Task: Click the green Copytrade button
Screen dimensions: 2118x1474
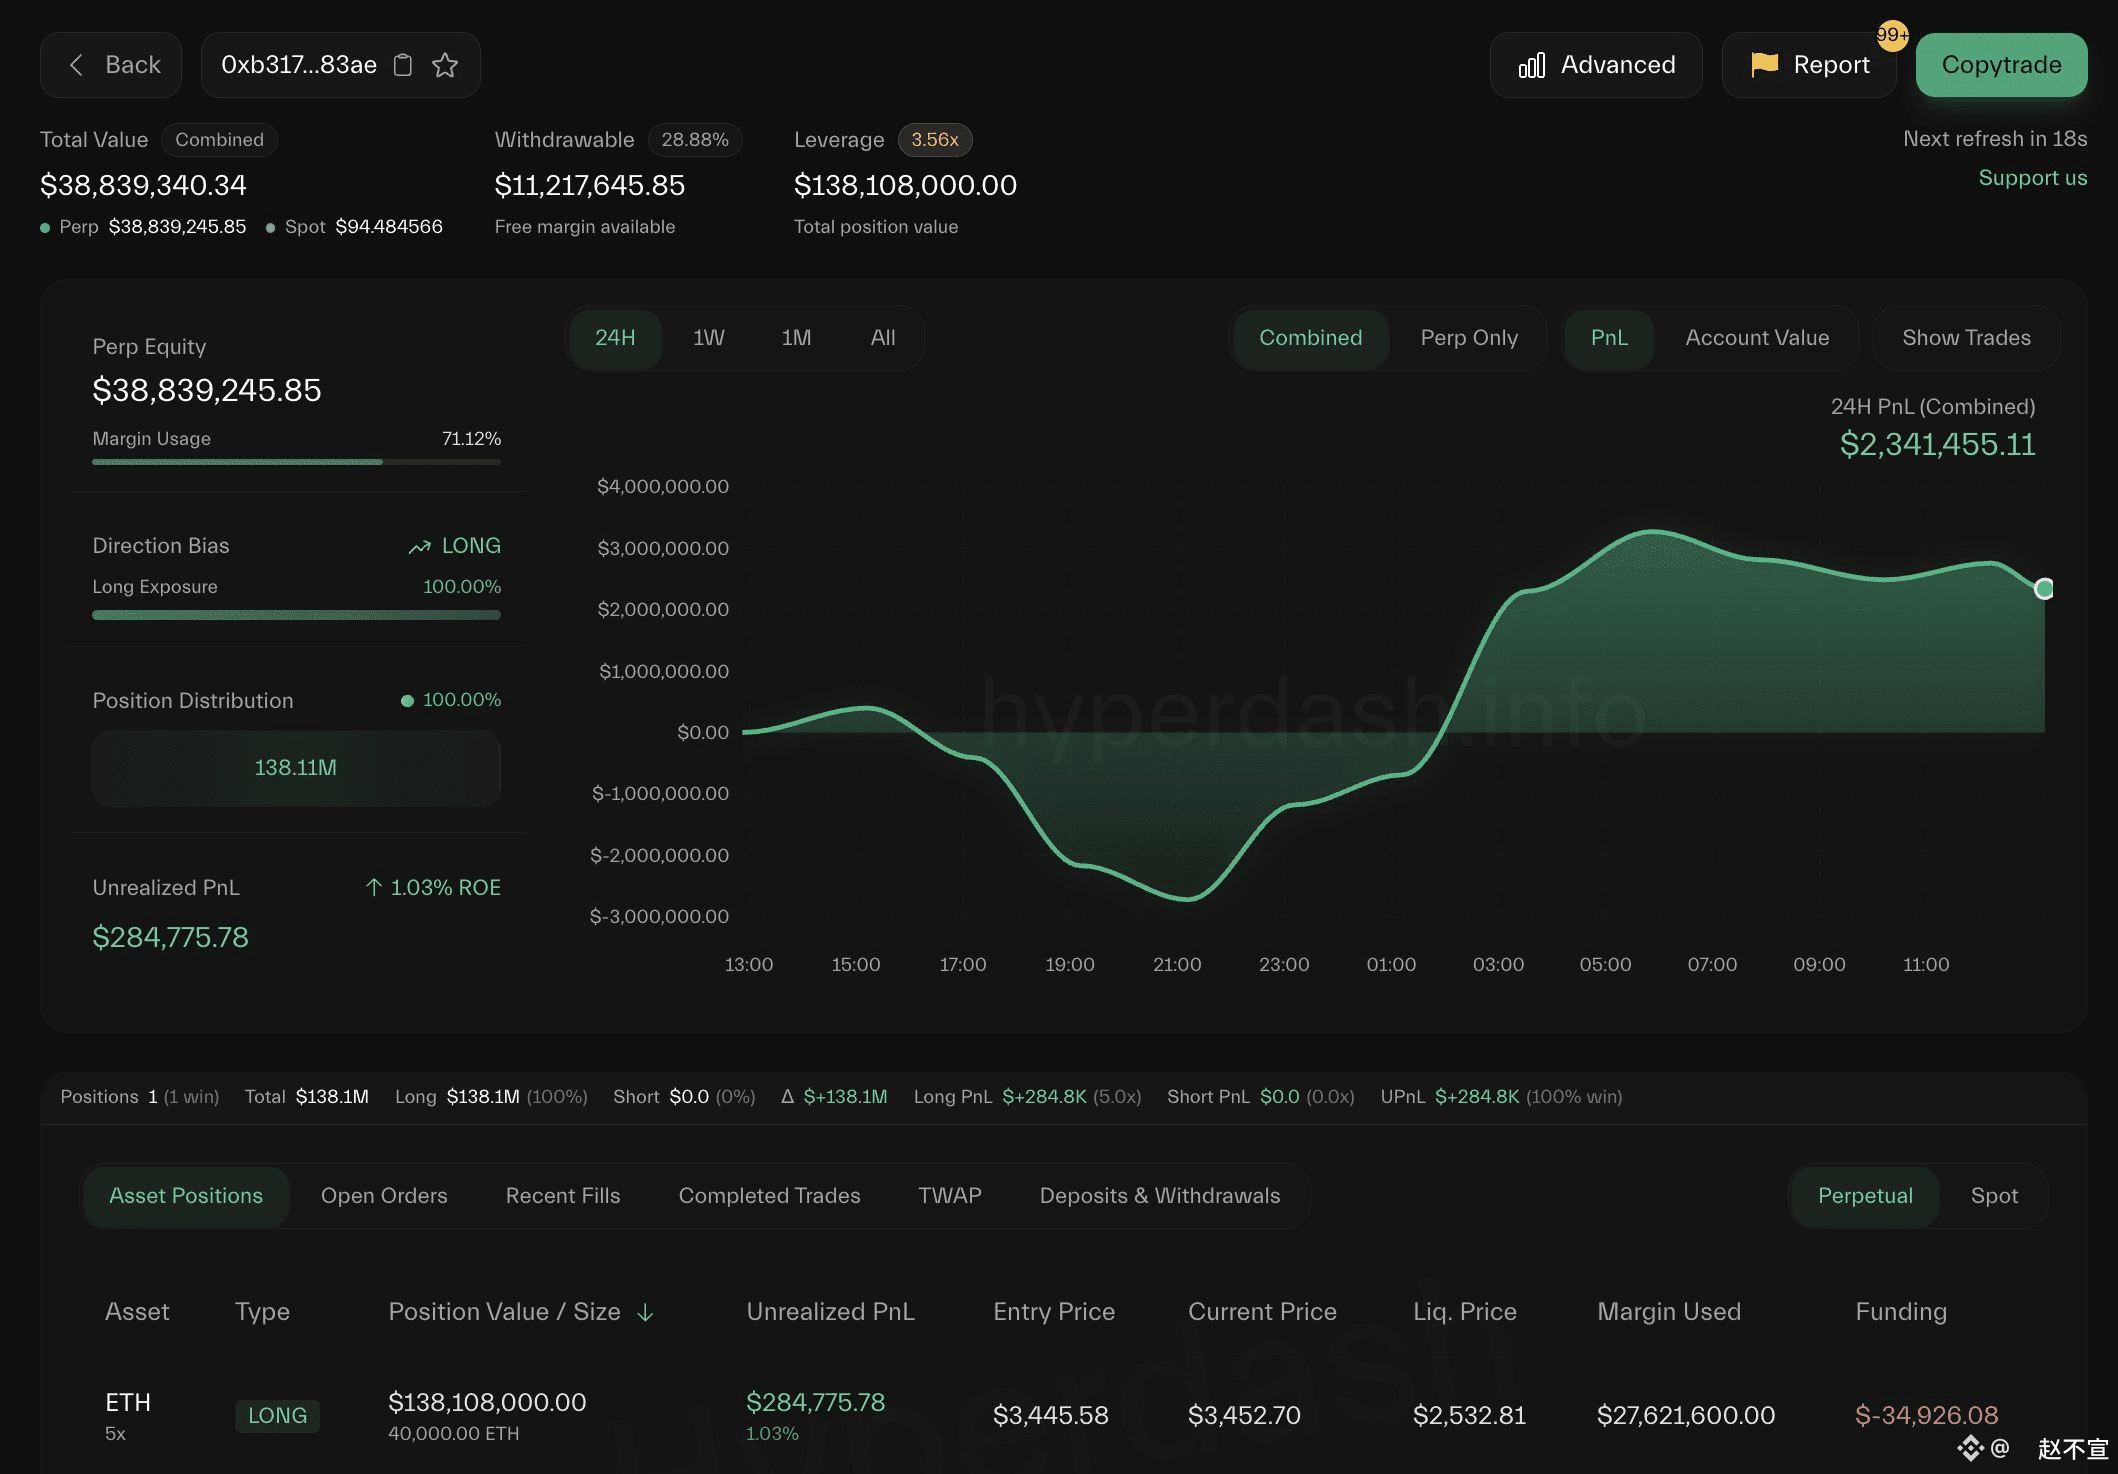Action: pos(2001,65)
